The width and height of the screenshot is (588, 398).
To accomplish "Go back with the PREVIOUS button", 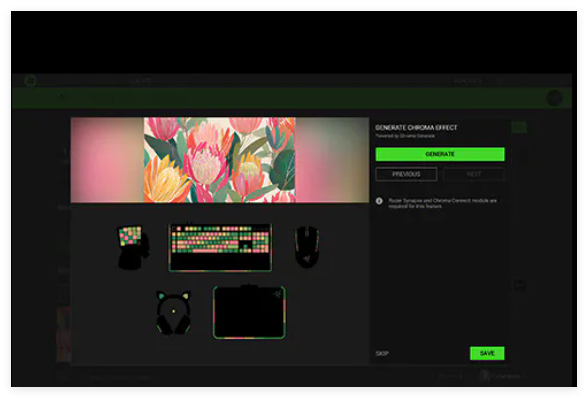I will [406, 174].
